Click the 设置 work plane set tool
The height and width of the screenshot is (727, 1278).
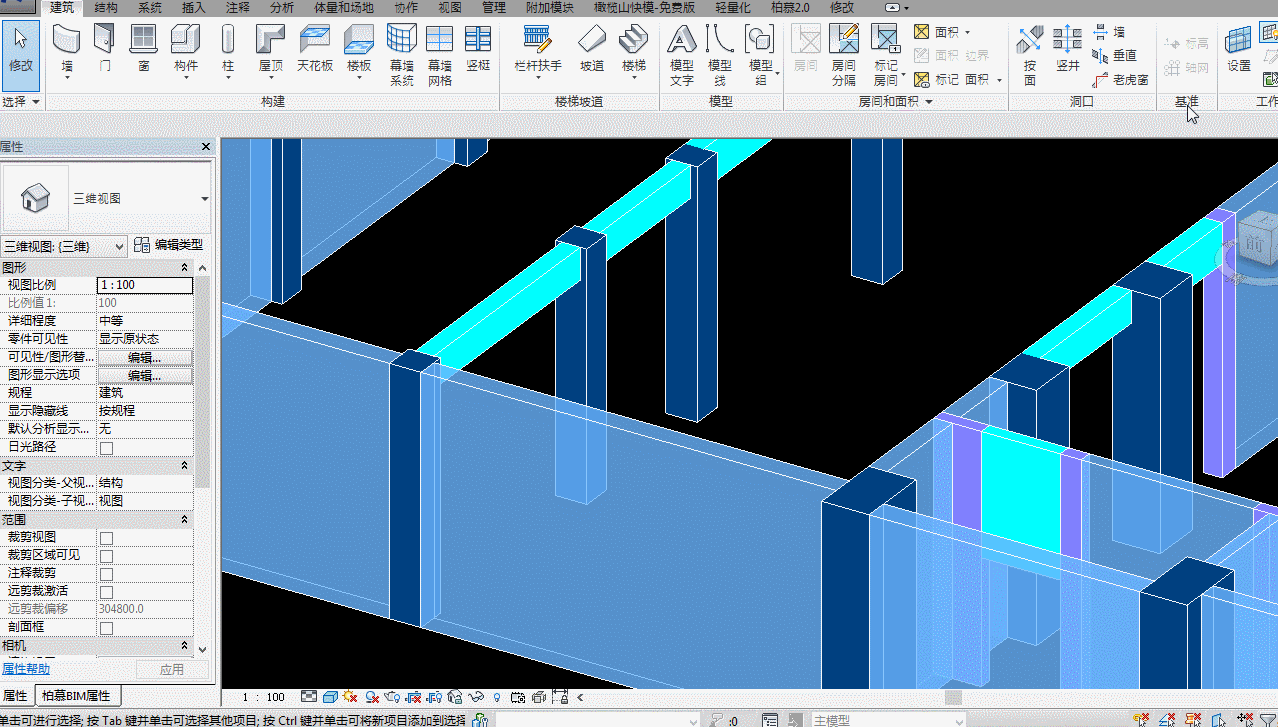(x=1239, y=50)
